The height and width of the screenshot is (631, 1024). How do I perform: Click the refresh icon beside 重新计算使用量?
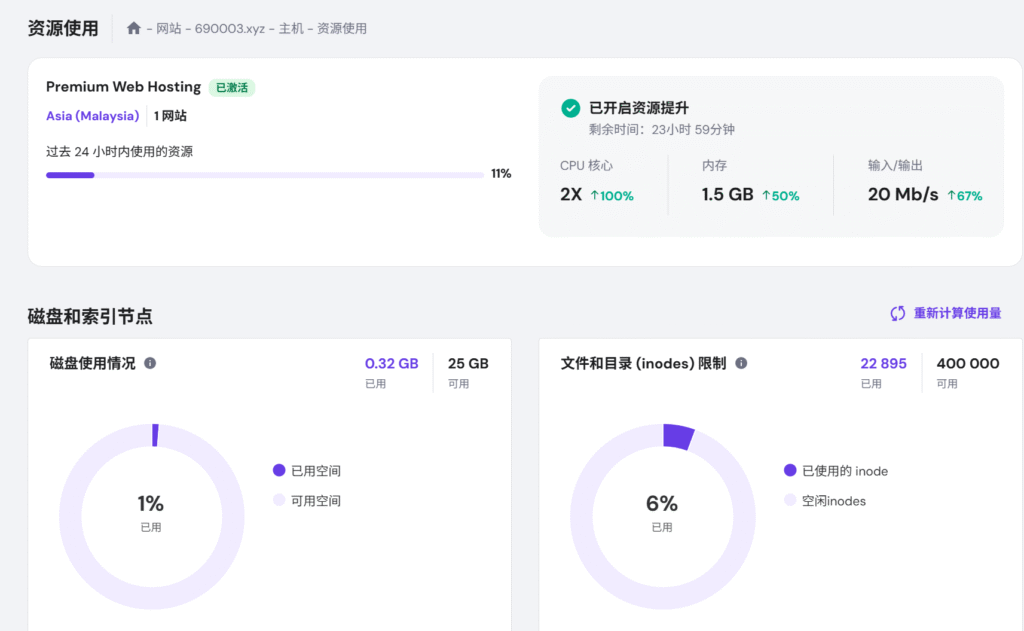tap(898, 314)
